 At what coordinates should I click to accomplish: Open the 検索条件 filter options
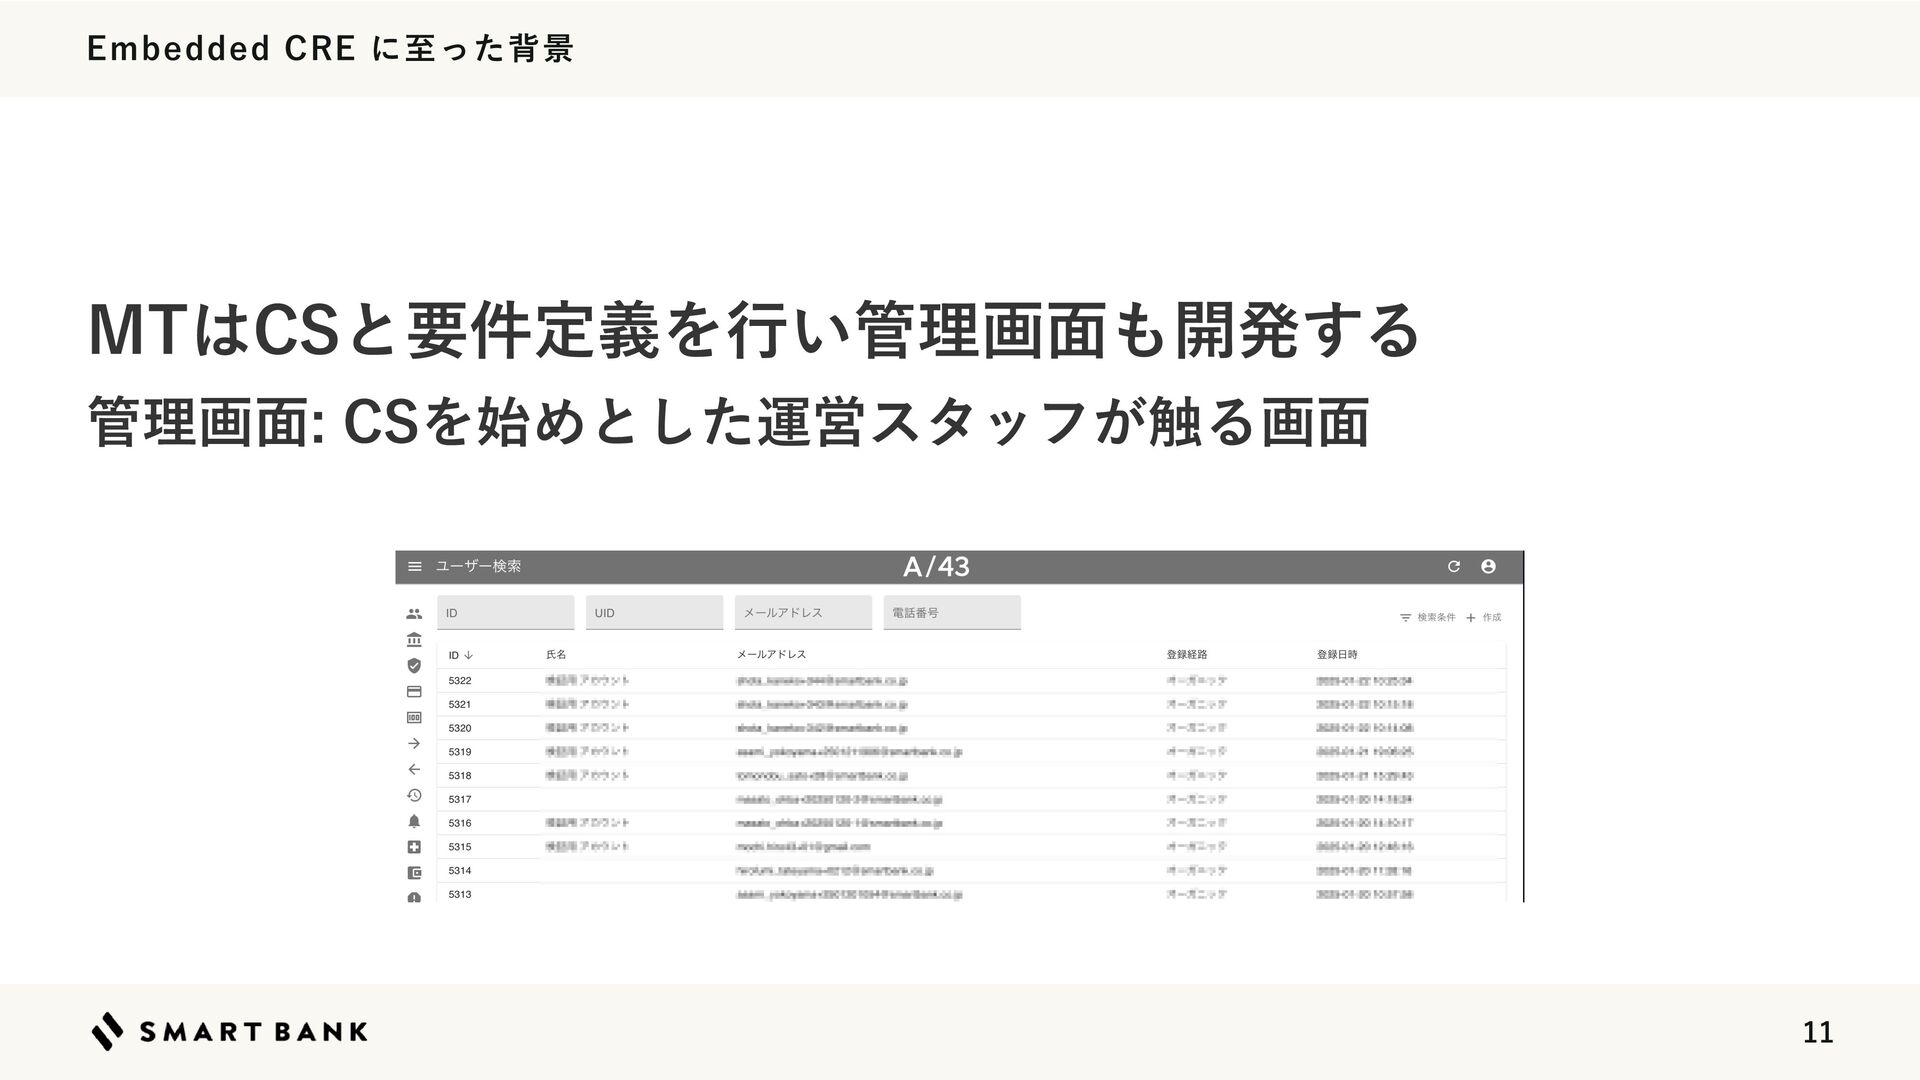pos(1427,618)
